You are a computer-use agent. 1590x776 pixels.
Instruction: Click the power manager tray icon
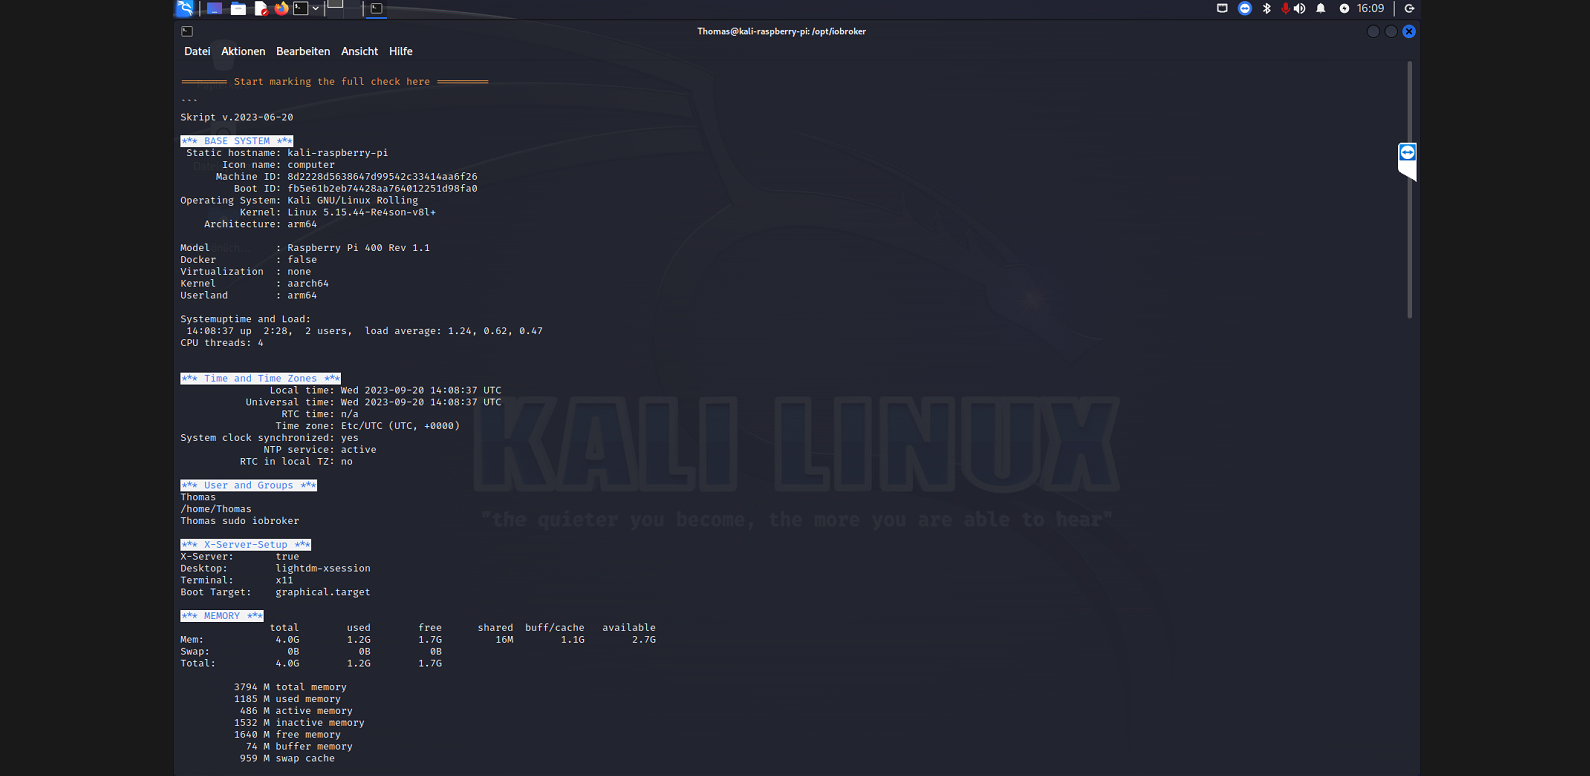coord(1344,8)
